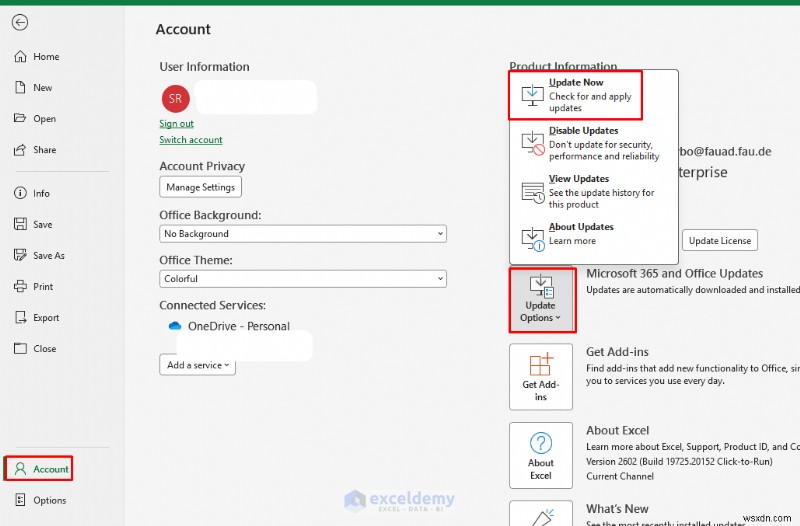Click the Save As icon

click(20, 255)
